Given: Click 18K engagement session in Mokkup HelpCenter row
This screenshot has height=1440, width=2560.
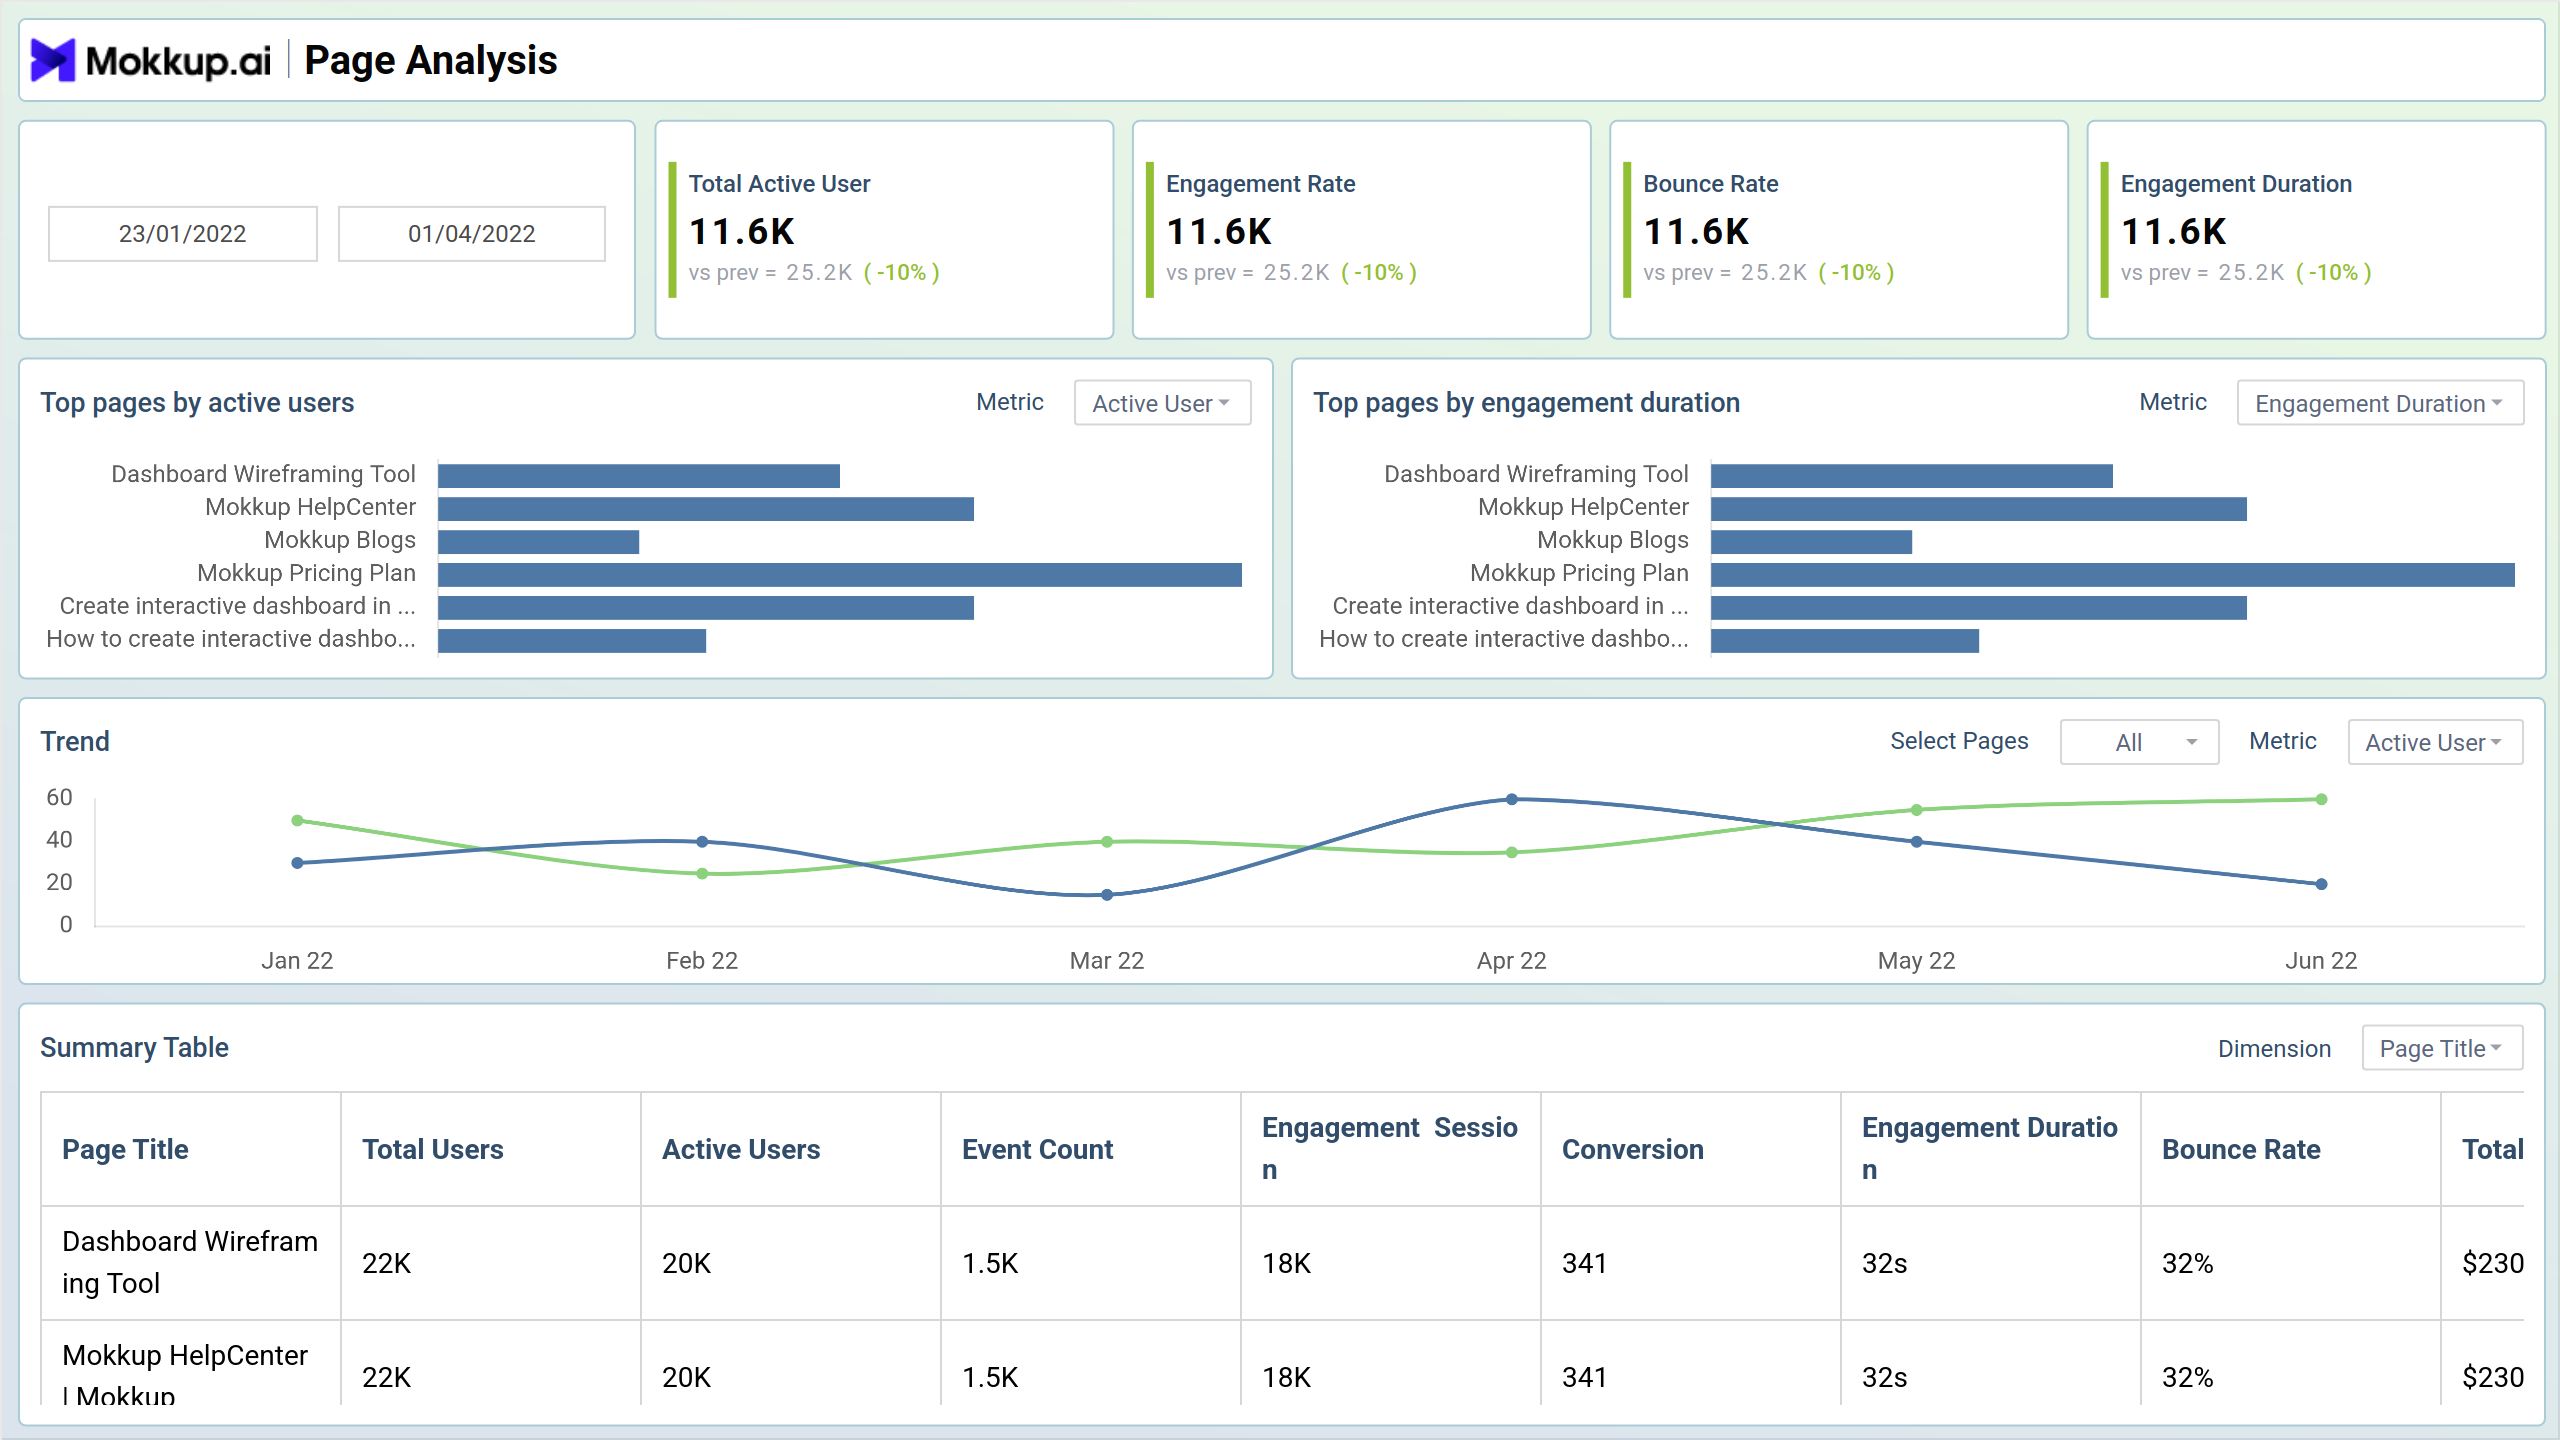Looking at the screenshot, I should coord(1286,1377).
